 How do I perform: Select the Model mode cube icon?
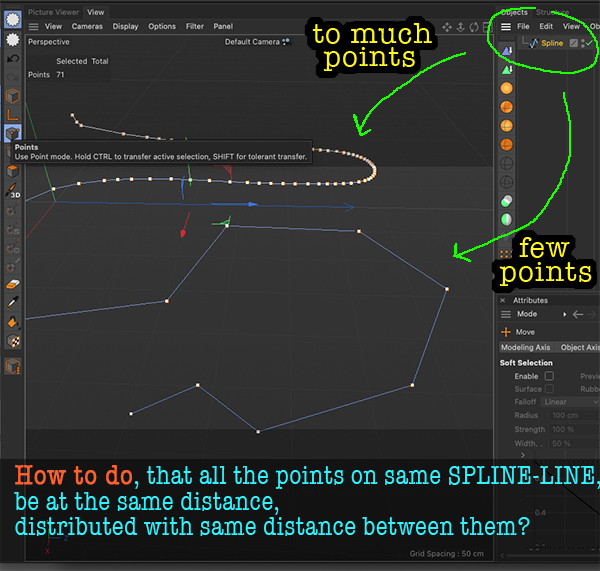click(x=13, y=96)
